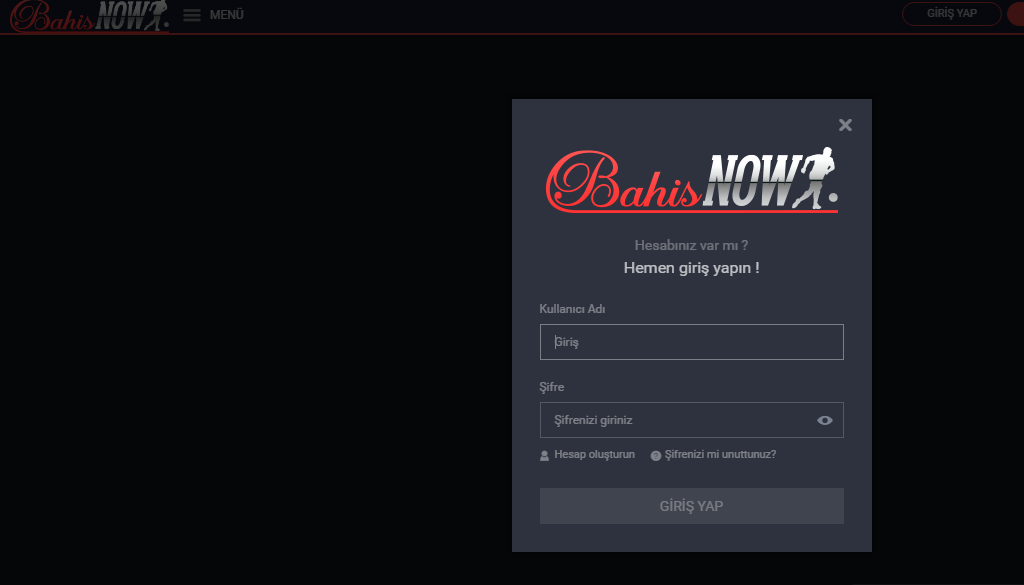Click the Şifrenizi mi unuttunuz? link
The image size is (1024, 585).
pos(720,454)
